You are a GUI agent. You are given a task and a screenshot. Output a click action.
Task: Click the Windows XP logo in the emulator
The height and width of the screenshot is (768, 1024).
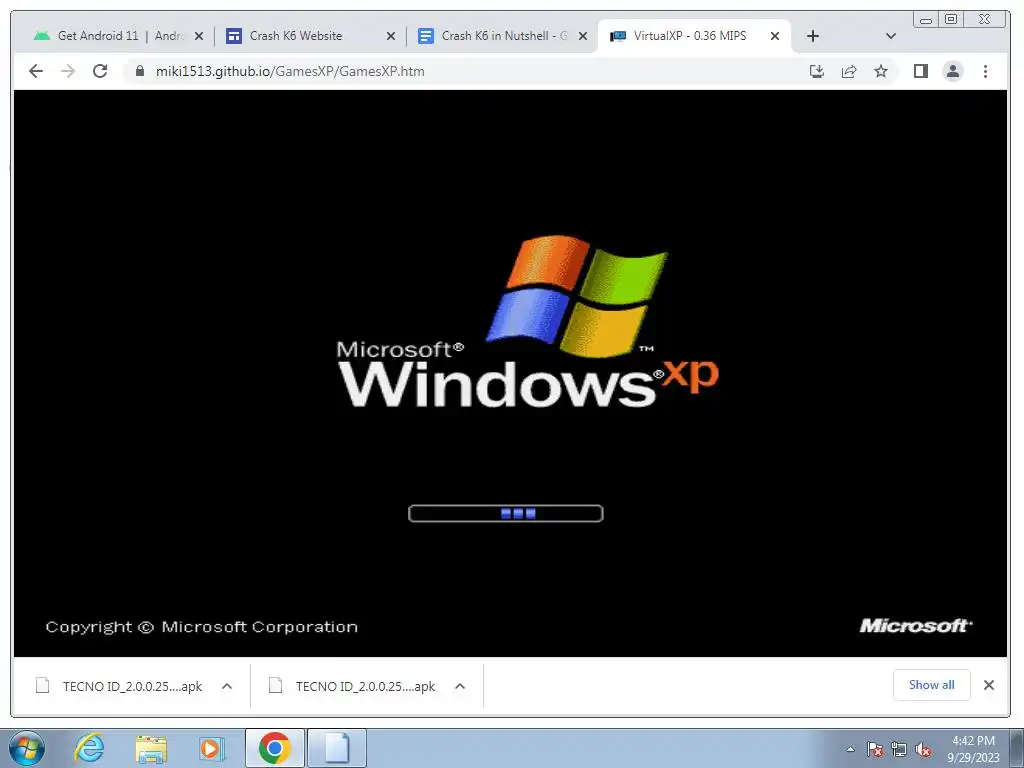pos(528,323)
